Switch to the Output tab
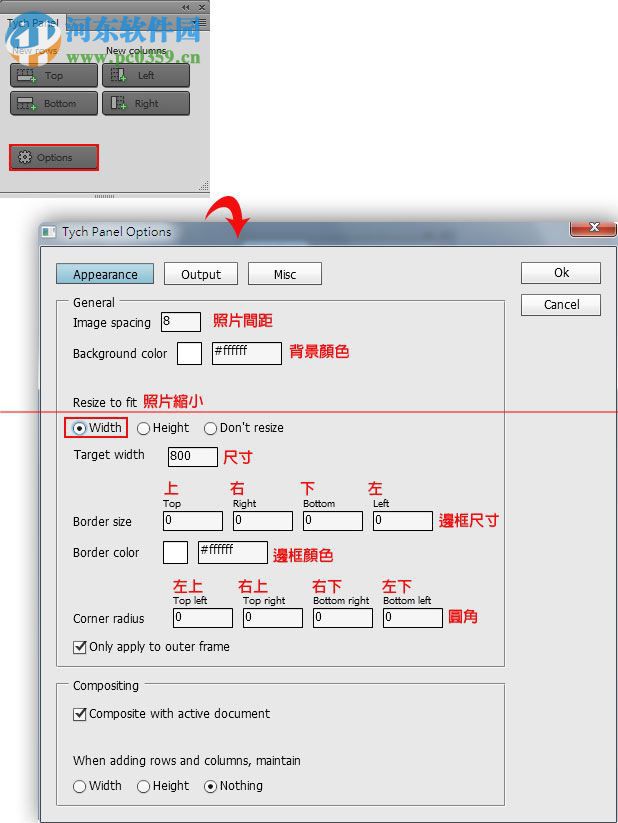The width and height of the screenshot is (618, 823). click(x=201, y=274)
